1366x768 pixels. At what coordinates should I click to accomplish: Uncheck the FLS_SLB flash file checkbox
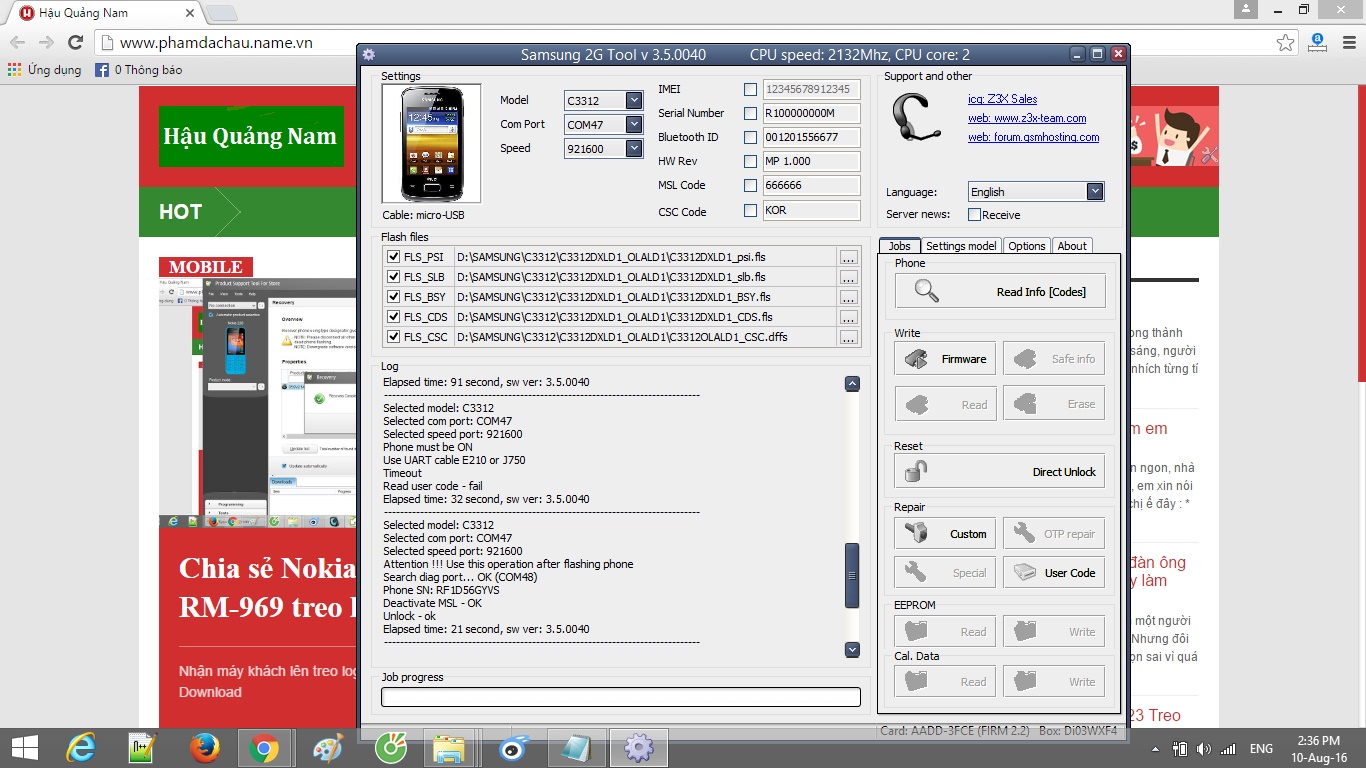coord(393,277)
